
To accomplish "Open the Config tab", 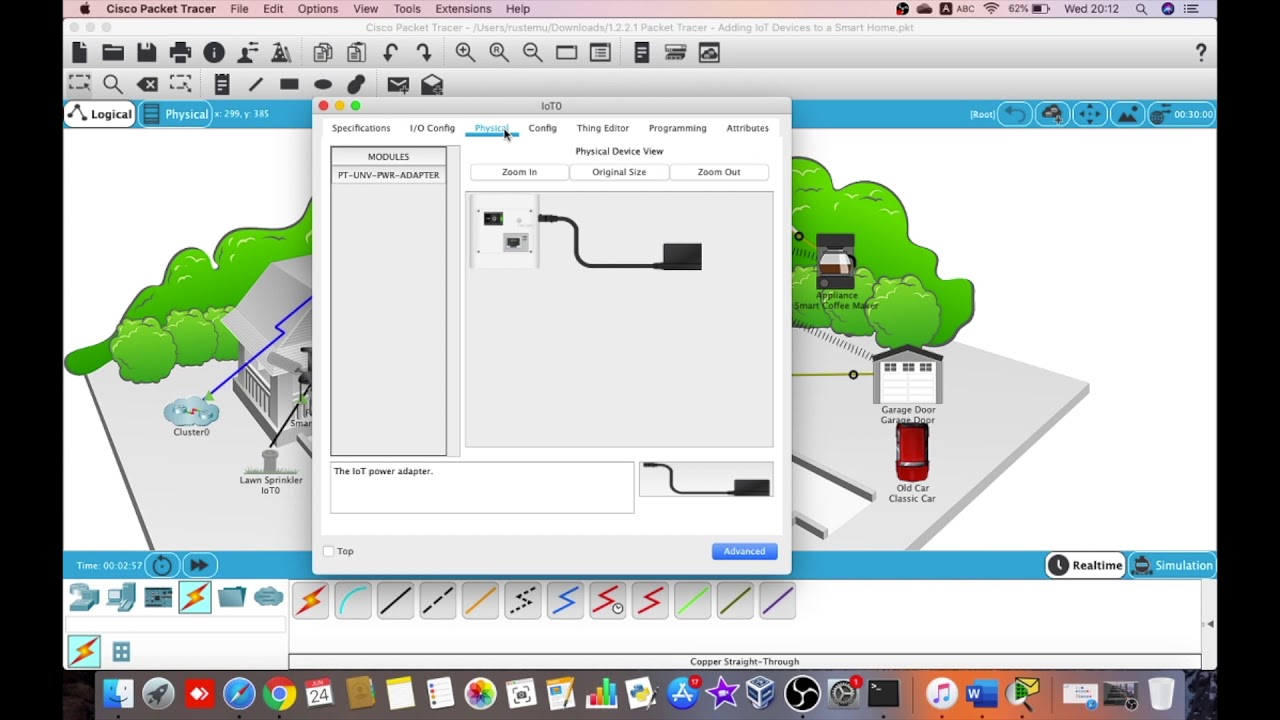I will point(542,128).
